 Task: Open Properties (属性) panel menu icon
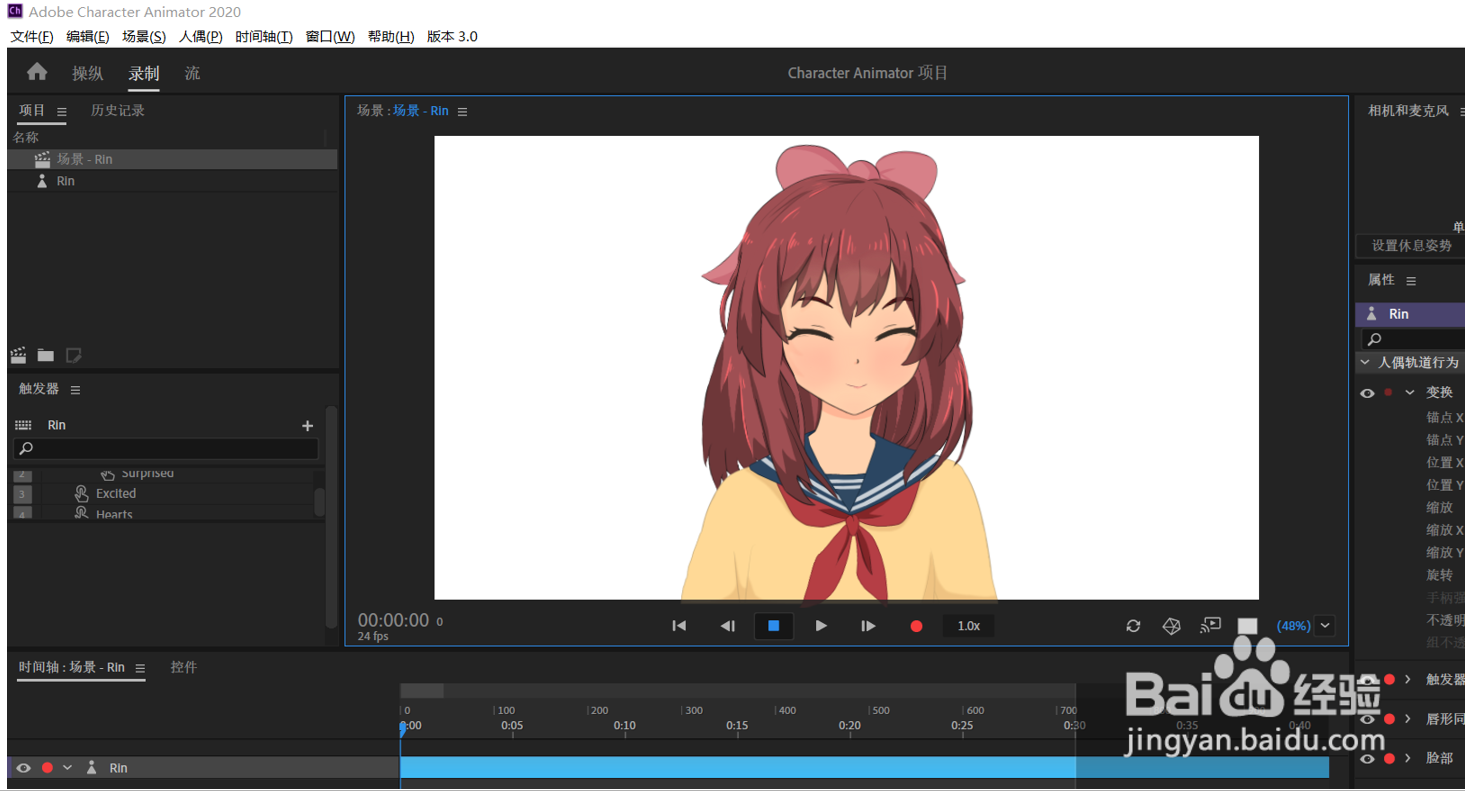pos(1411,281)
